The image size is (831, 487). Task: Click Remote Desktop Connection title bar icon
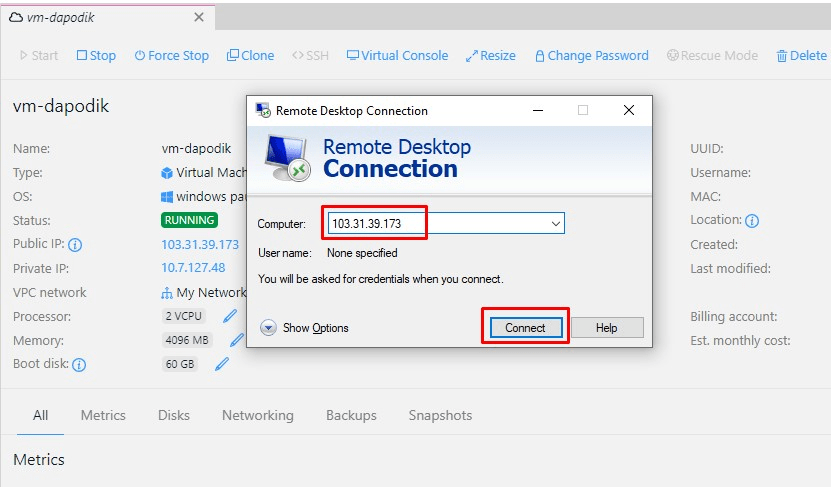tap(263, 110)
